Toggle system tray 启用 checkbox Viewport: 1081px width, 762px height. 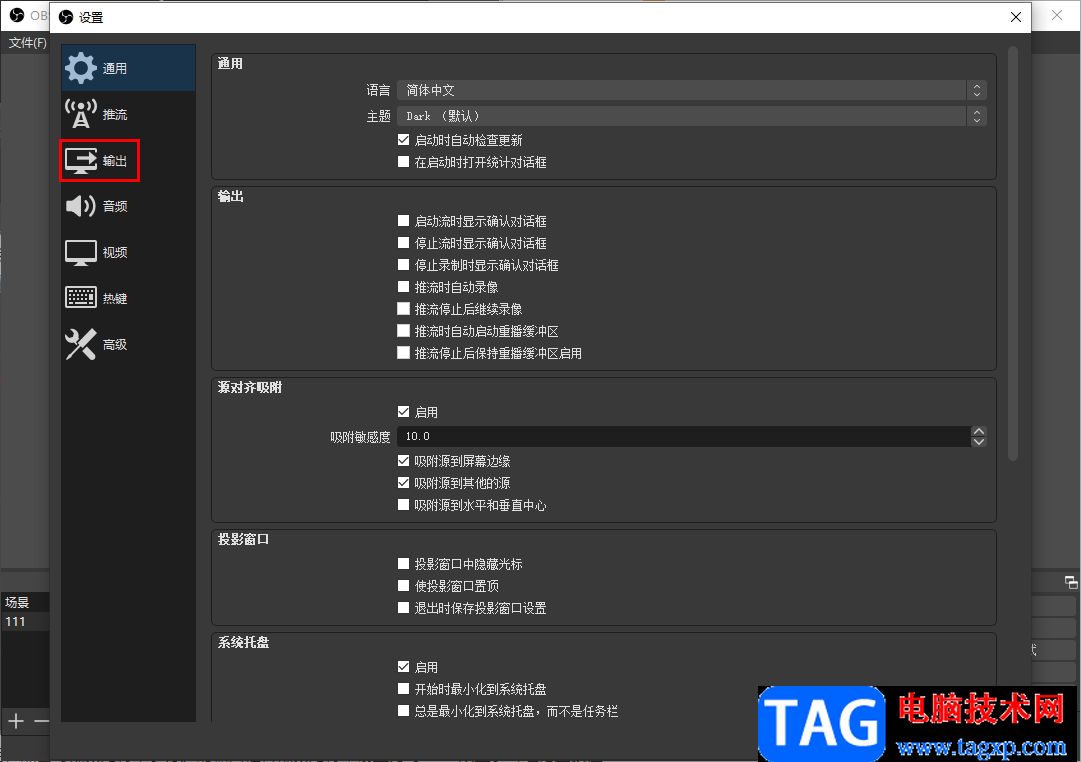(404, 667)
